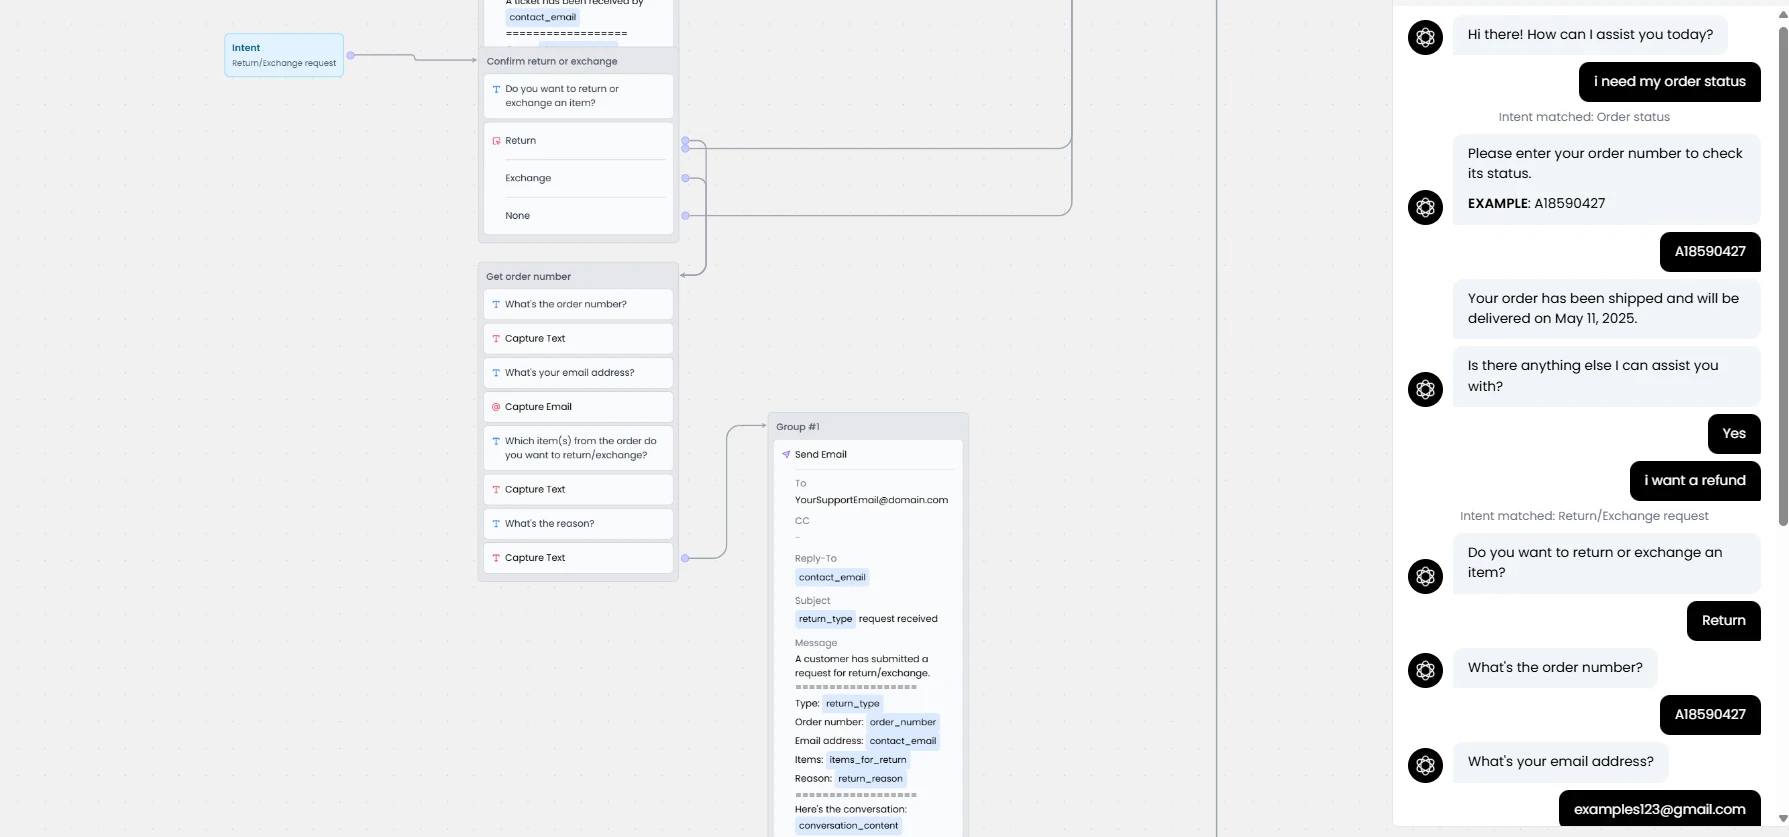1789x837 pixels.
Task: Select the Intent Return/Exchange request node
Action: 284,55
